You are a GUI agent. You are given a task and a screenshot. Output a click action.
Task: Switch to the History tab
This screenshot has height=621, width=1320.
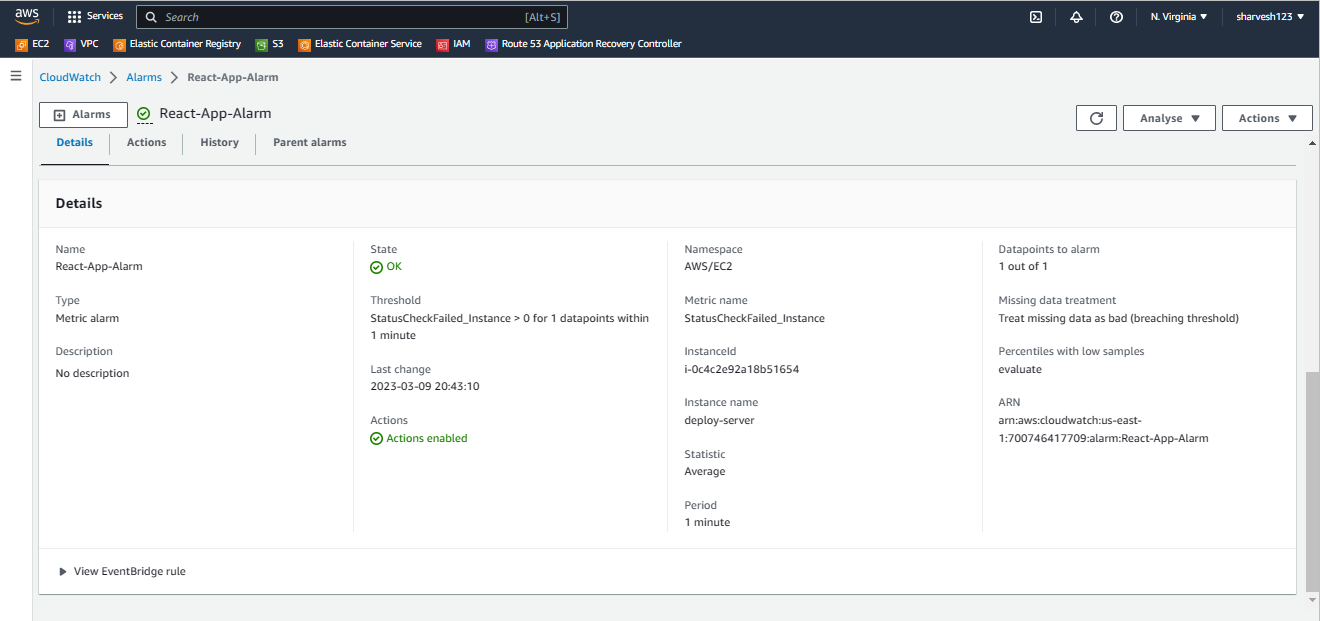[219, 142]
